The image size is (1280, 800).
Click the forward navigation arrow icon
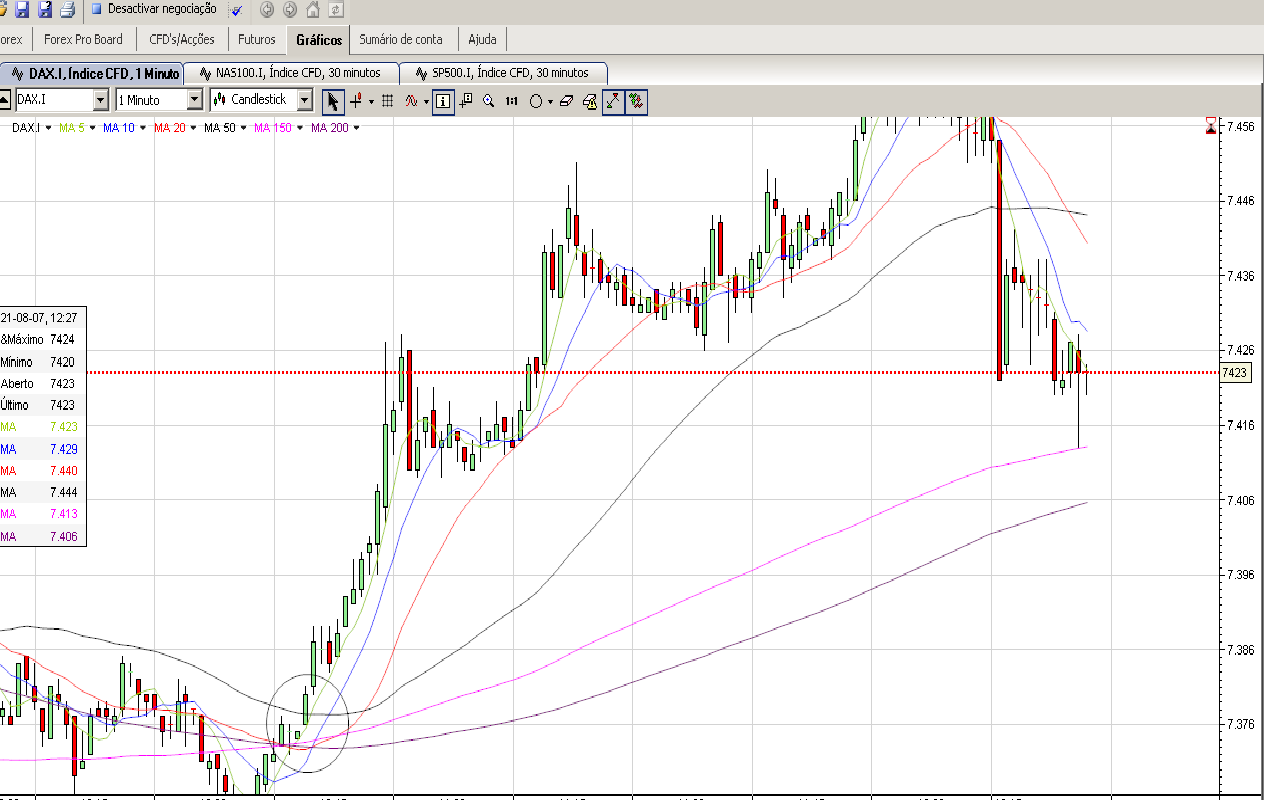pyautogui.click(x=290, y=10)
